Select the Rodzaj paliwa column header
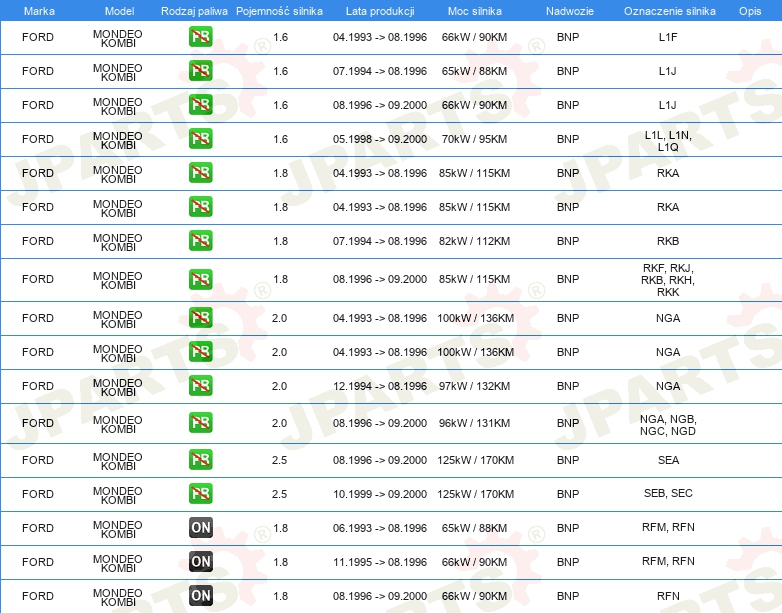The height and width of the screenshot is (613, 782). pos(194,11)
